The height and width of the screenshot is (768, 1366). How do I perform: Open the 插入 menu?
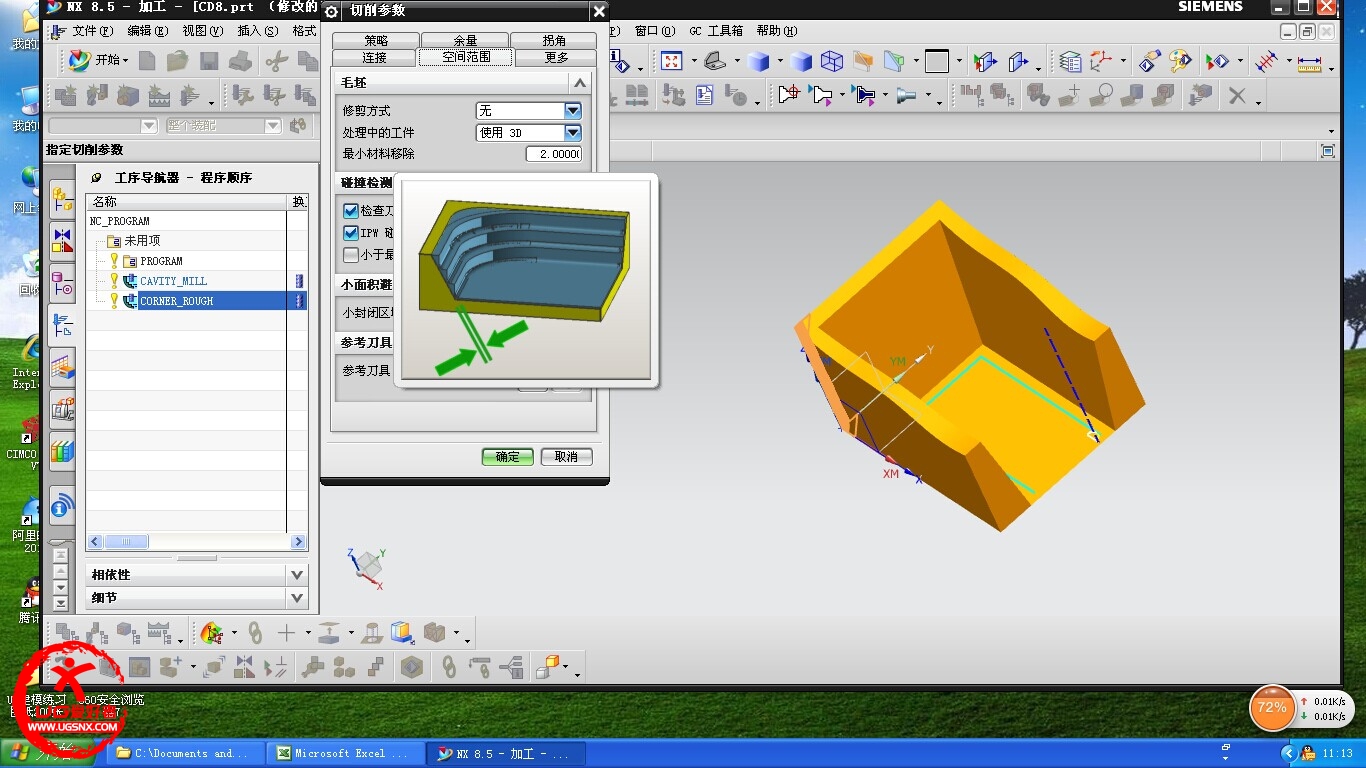tap(257, 31)
